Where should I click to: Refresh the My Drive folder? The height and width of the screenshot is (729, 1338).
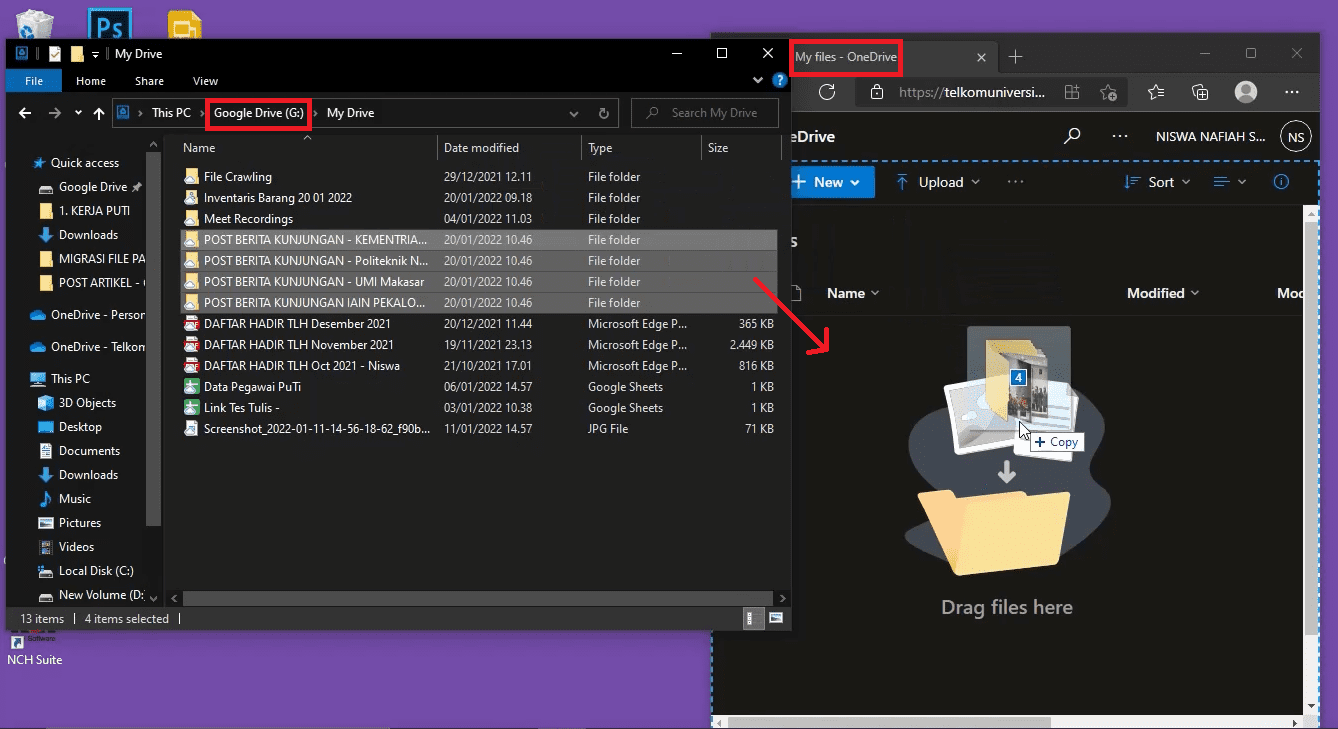pos(603,113)
